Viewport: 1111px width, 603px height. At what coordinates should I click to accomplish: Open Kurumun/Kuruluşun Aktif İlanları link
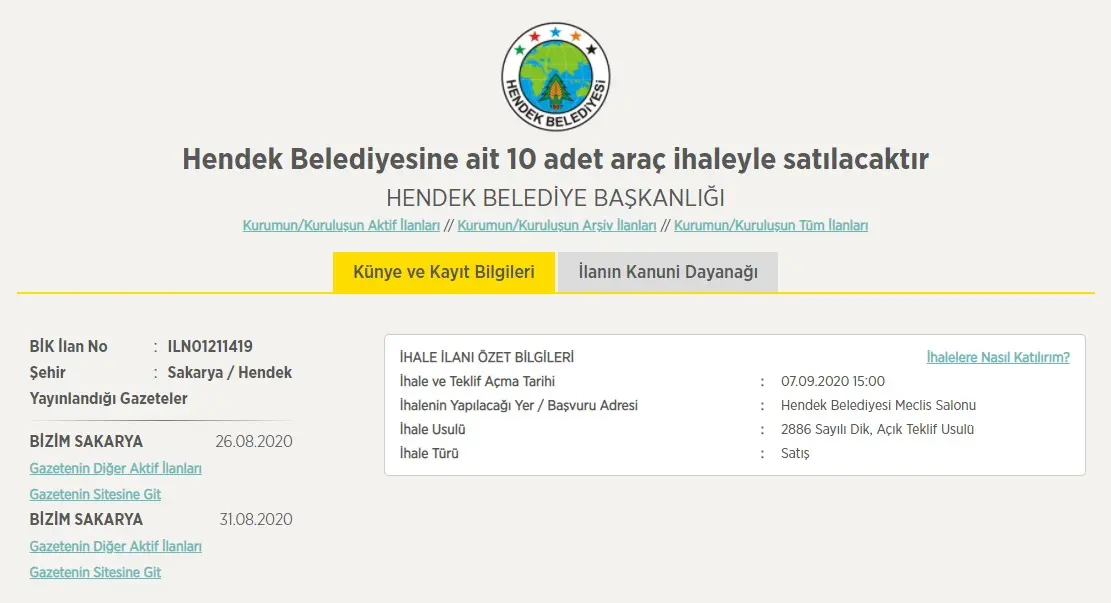pyautogui.click(x=341, y=225)
